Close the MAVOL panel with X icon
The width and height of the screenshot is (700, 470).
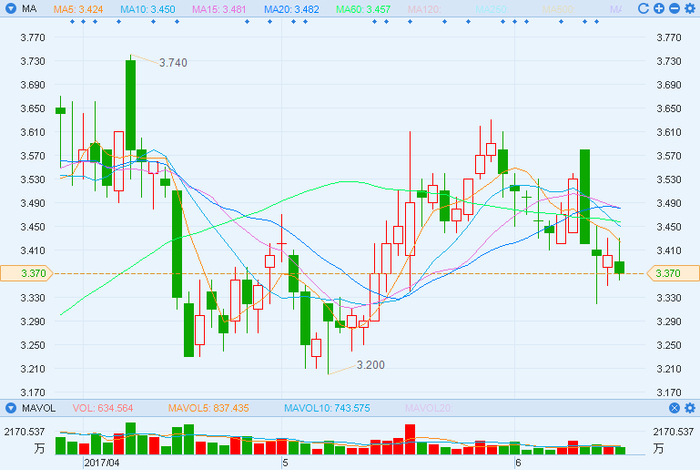point(675,408)
